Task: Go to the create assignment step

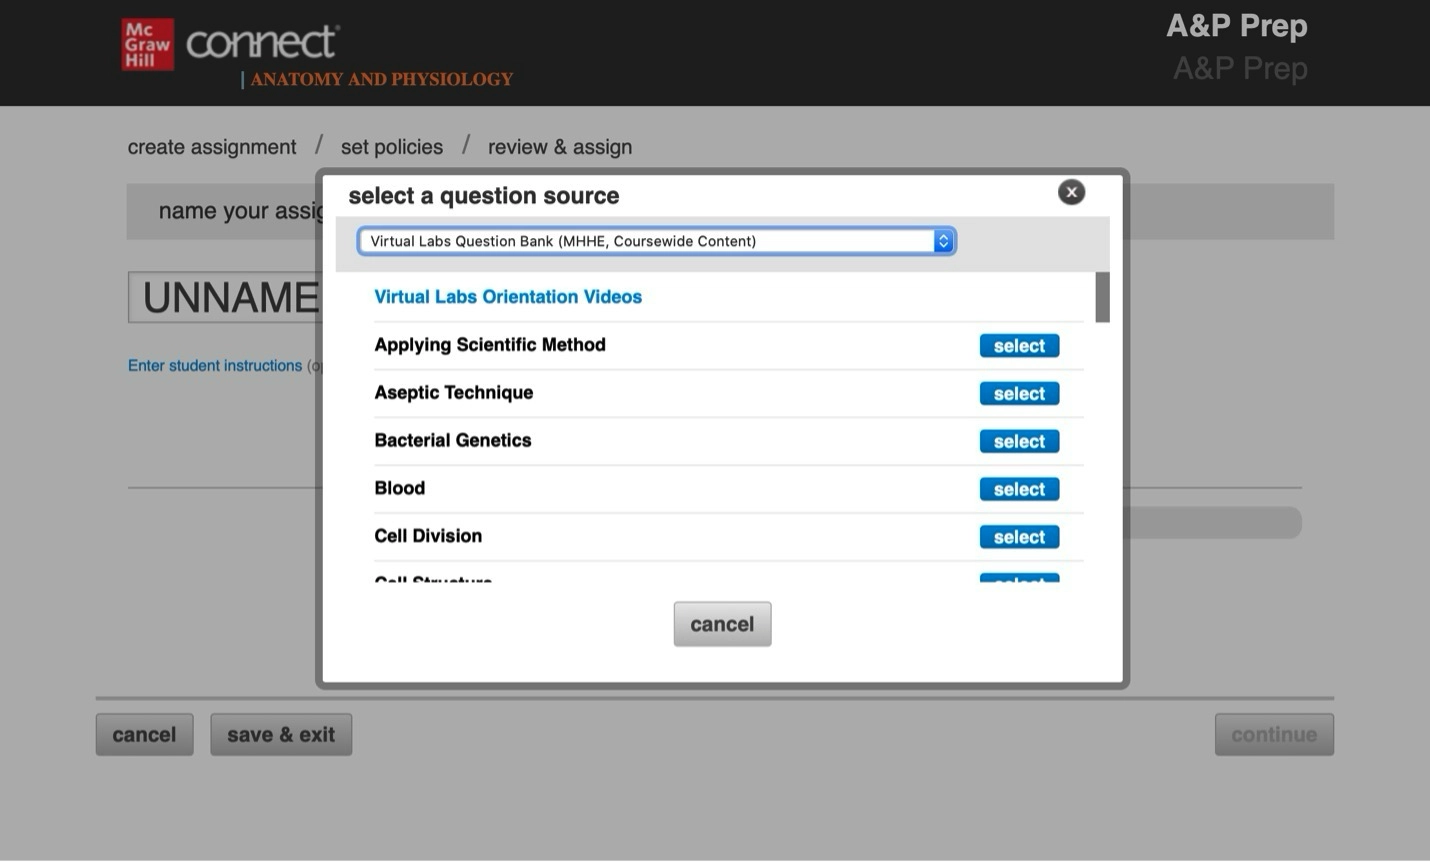Action: coord(212,147)
